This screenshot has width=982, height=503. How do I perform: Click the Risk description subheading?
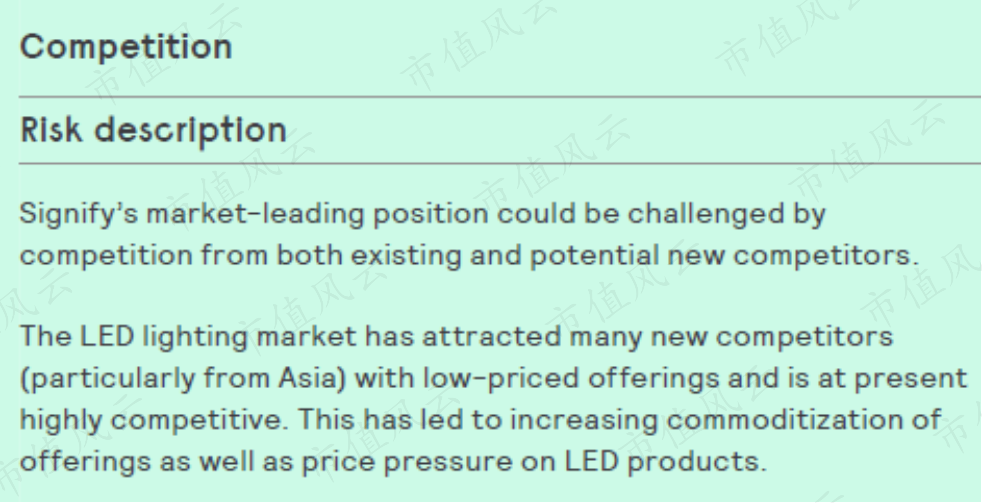click(153, 130)
